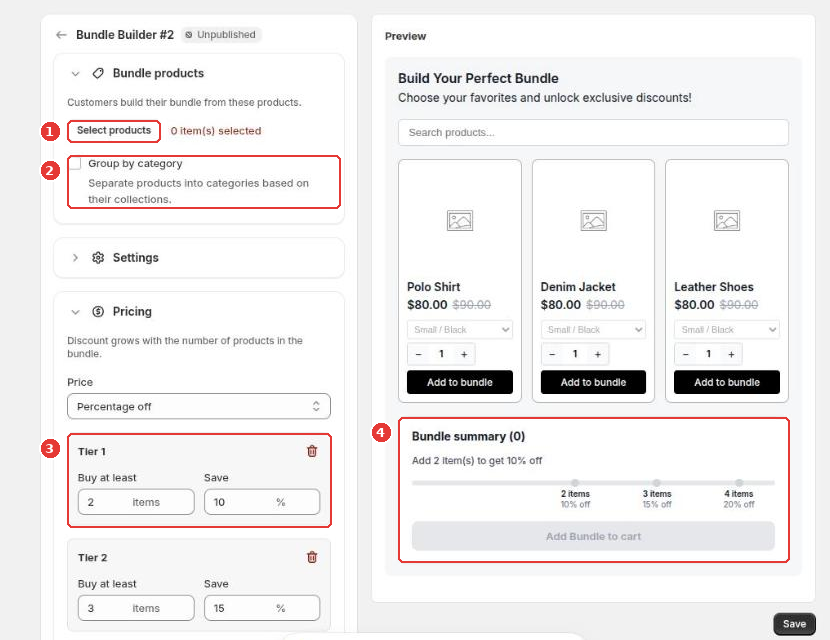The height and width of the screenshot is (640, 830).
Task: Add Denim Jacket to bundle
Action: point(593,382)
